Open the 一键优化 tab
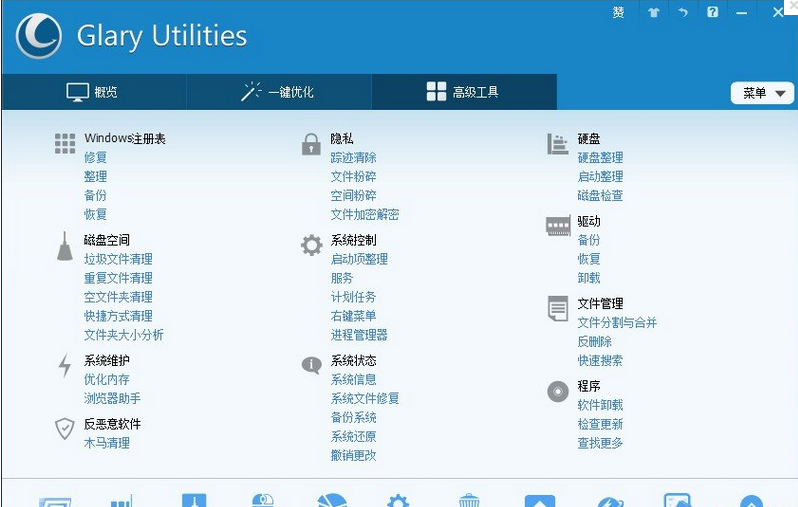This screenshot has width=798, height=507. (x=278, y=92)
